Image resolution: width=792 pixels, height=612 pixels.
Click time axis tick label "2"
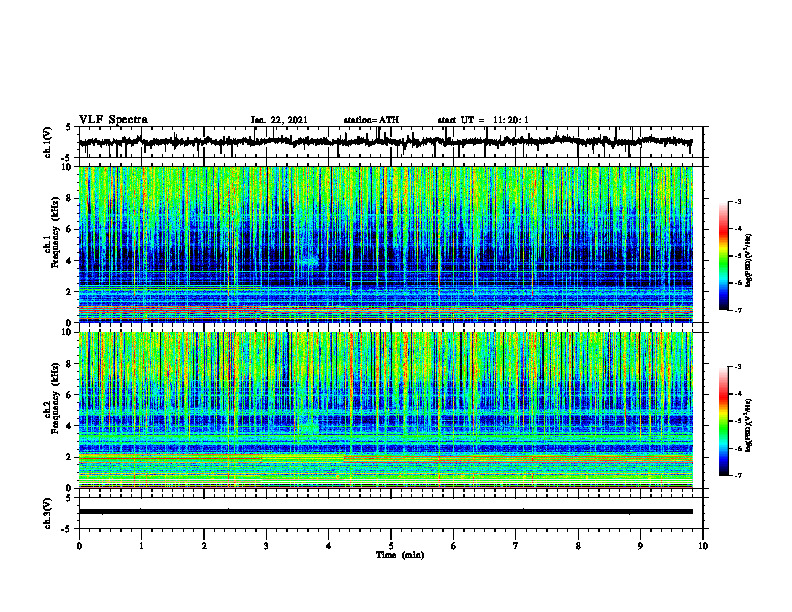click(204, 546)
